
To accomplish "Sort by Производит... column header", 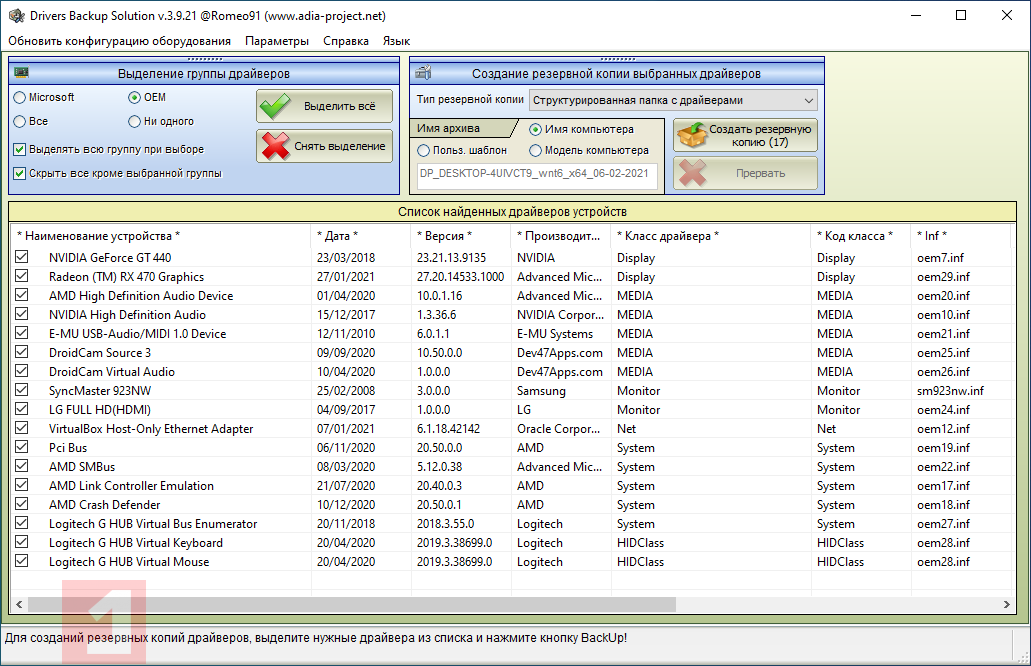I will pyautogui.click(x=561, y=235).
